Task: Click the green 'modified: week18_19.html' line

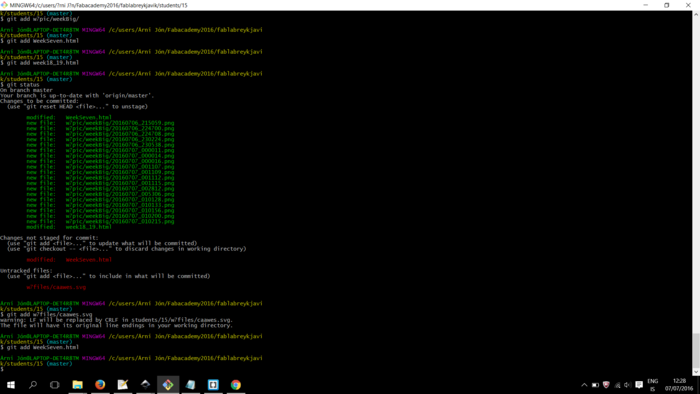Action: [x=69, y=227]
